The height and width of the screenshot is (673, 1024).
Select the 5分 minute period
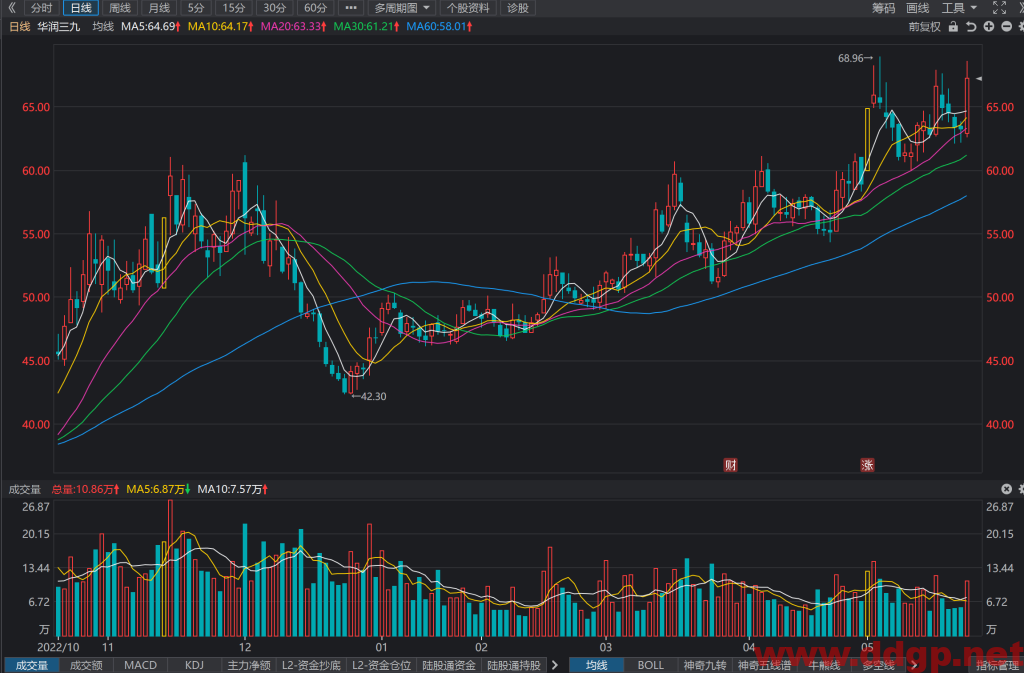click(x=196, y=8)
